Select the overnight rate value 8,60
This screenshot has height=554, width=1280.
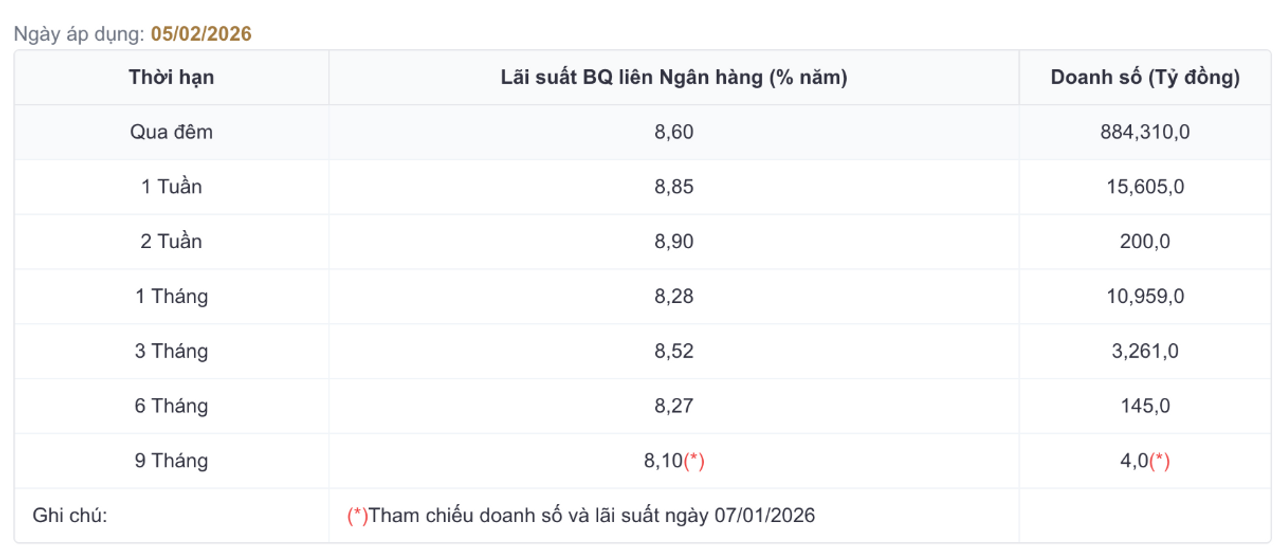point(673,132)
